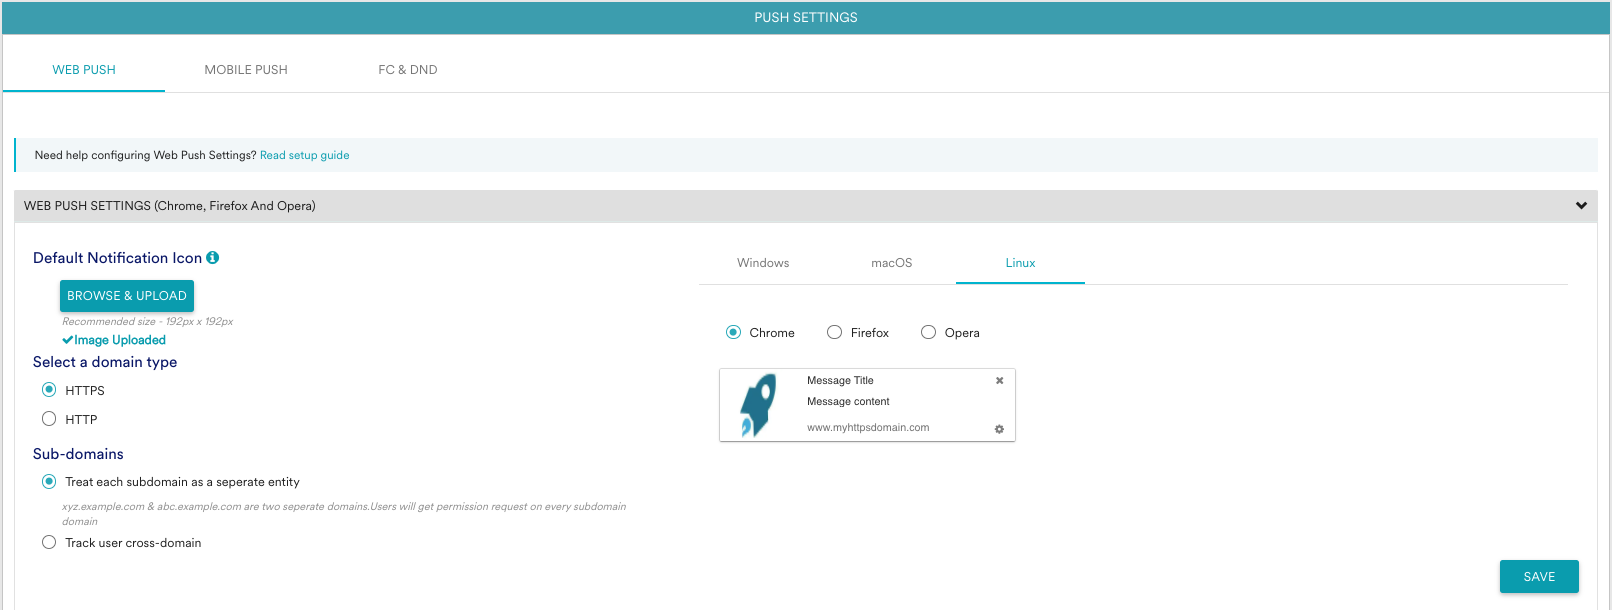Open the Read setup guide link
The width and height of the screenshot is (1612, 610).
click(x=305, y=155)
